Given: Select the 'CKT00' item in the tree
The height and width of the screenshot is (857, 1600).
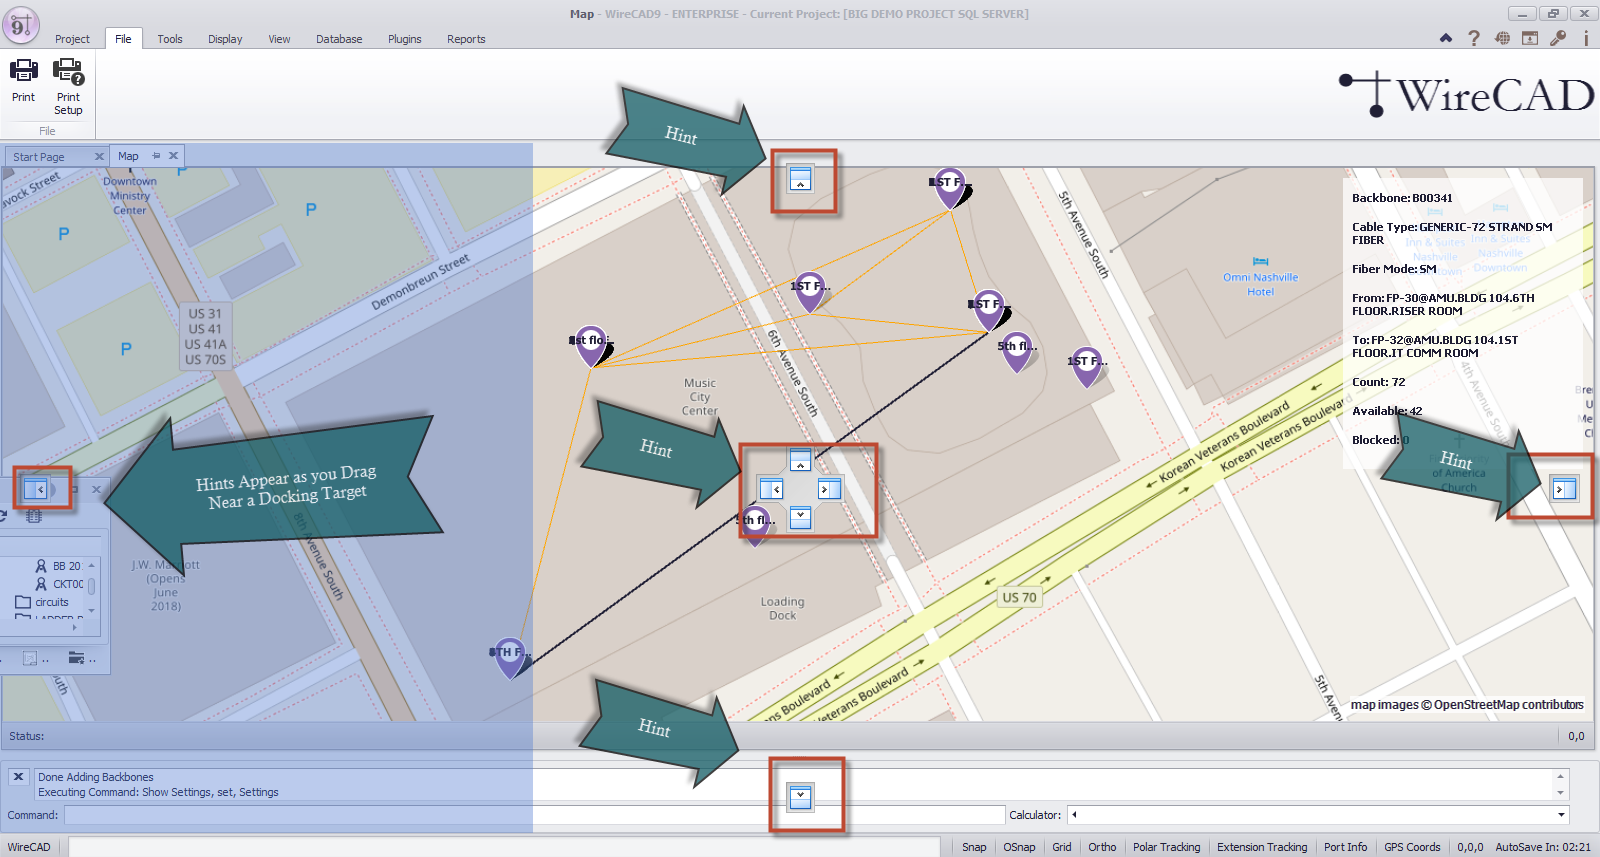Looking at the screenshot, I should click(x=60, y=584).
